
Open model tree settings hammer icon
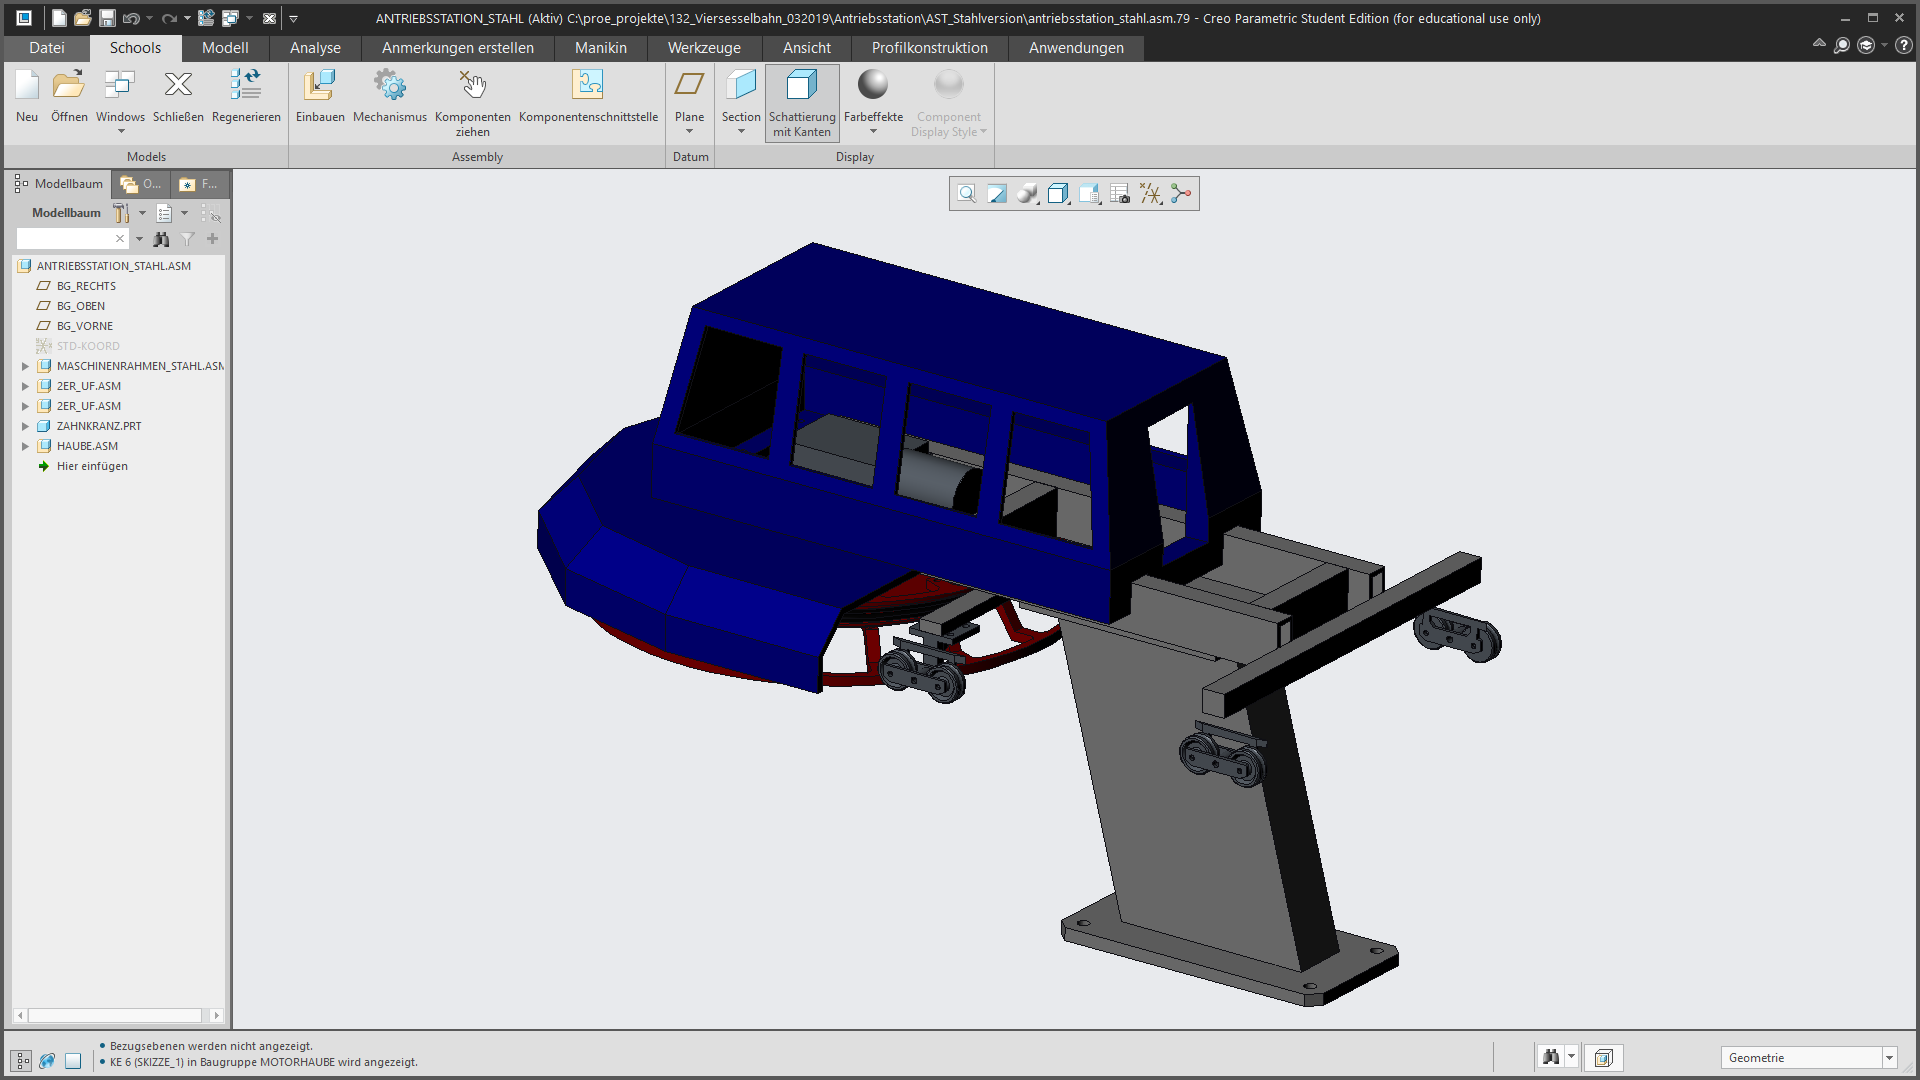click(x=121, y=213)
